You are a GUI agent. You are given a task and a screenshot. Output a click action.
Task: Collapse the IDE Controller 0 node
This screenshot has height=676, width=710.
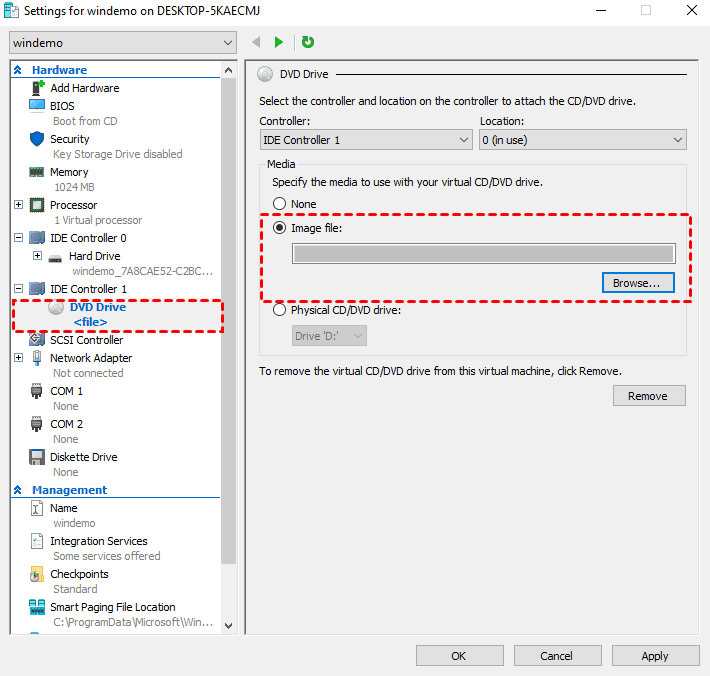[19, 237]
